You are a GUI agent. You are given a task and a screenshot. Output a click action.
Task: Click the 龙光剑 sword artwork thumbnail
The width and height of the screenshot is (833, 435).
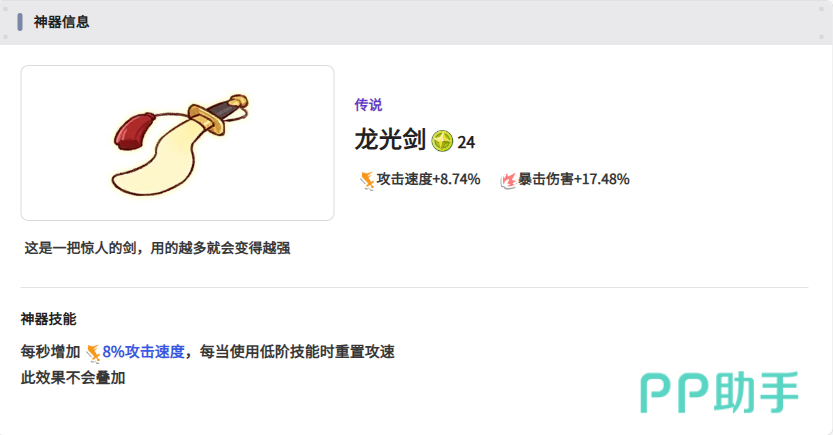(177, 143)
